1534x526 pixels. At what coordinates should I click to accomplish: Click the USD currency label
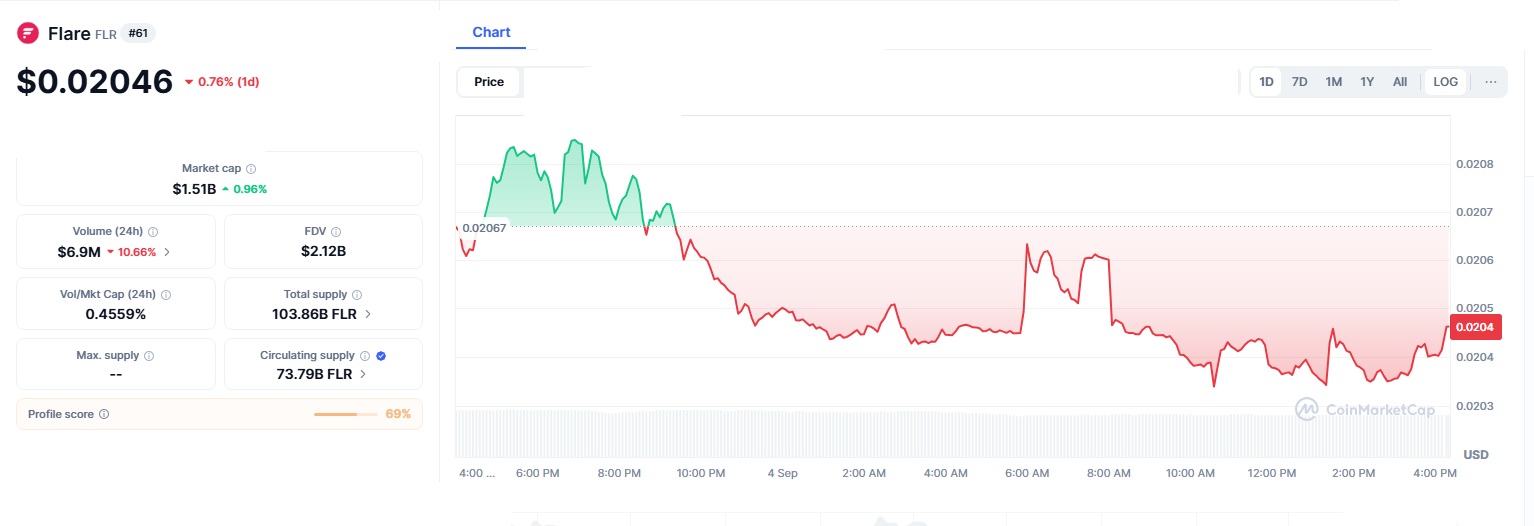pyautogui.click(x=1475, y=455)
